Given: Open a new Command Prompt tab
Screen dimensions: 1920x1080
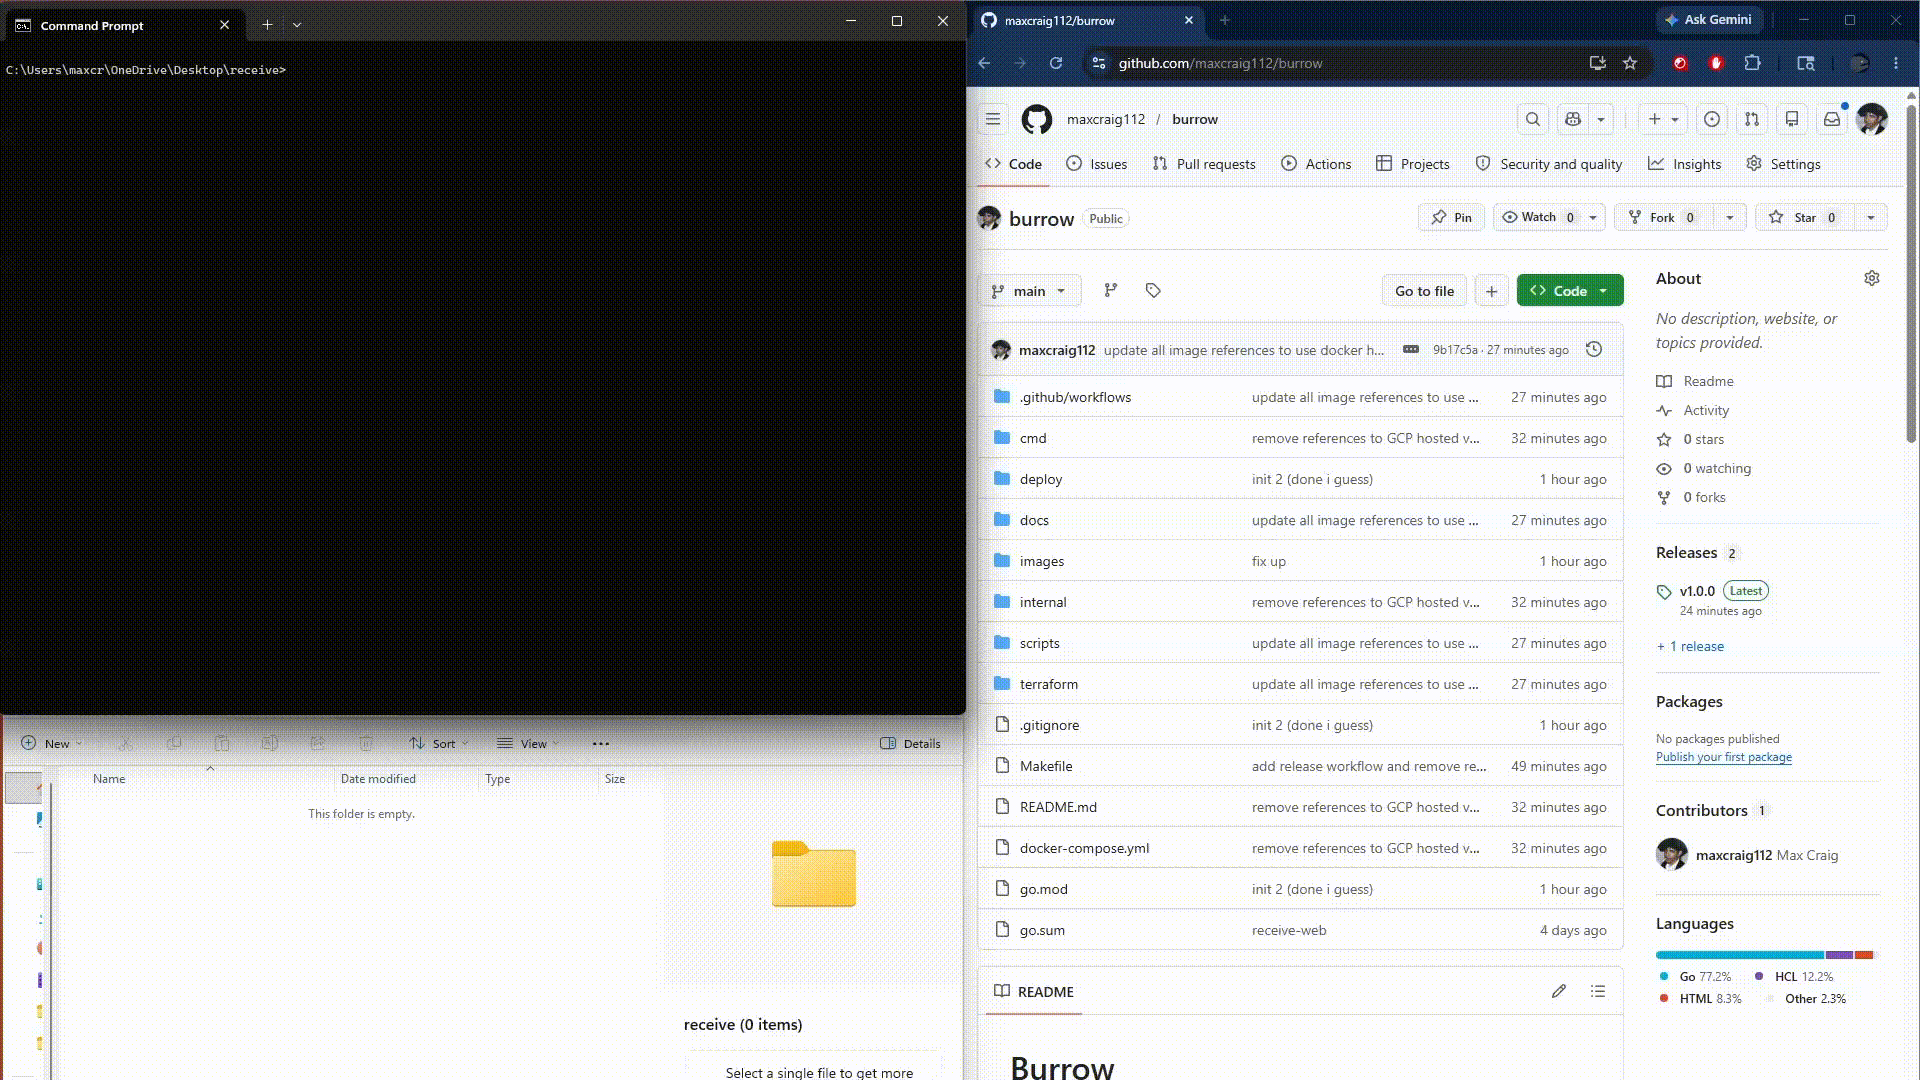Looking at the screenshot, I should 267,25.
